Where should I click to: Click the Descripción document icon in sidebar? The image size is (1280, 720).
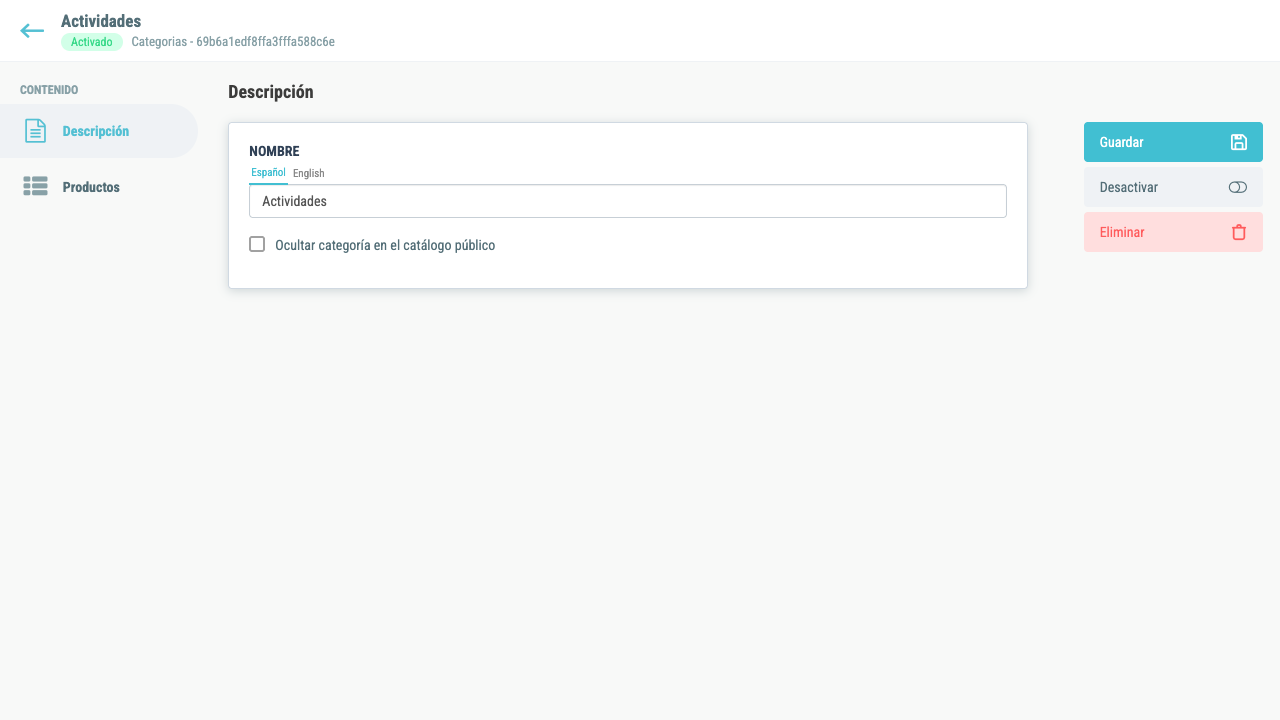click(x=35, y=131)
